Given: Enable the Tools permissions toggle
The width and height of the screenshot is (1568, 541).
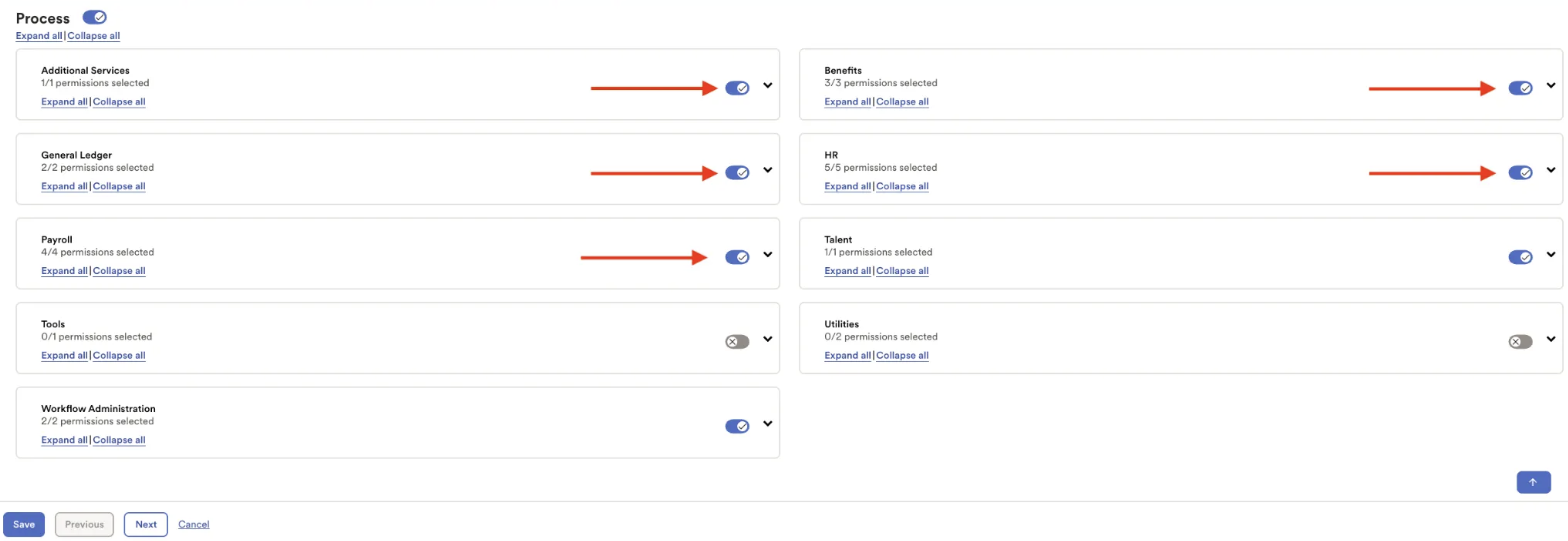Looking at the screenshot, I should [737, 341].
